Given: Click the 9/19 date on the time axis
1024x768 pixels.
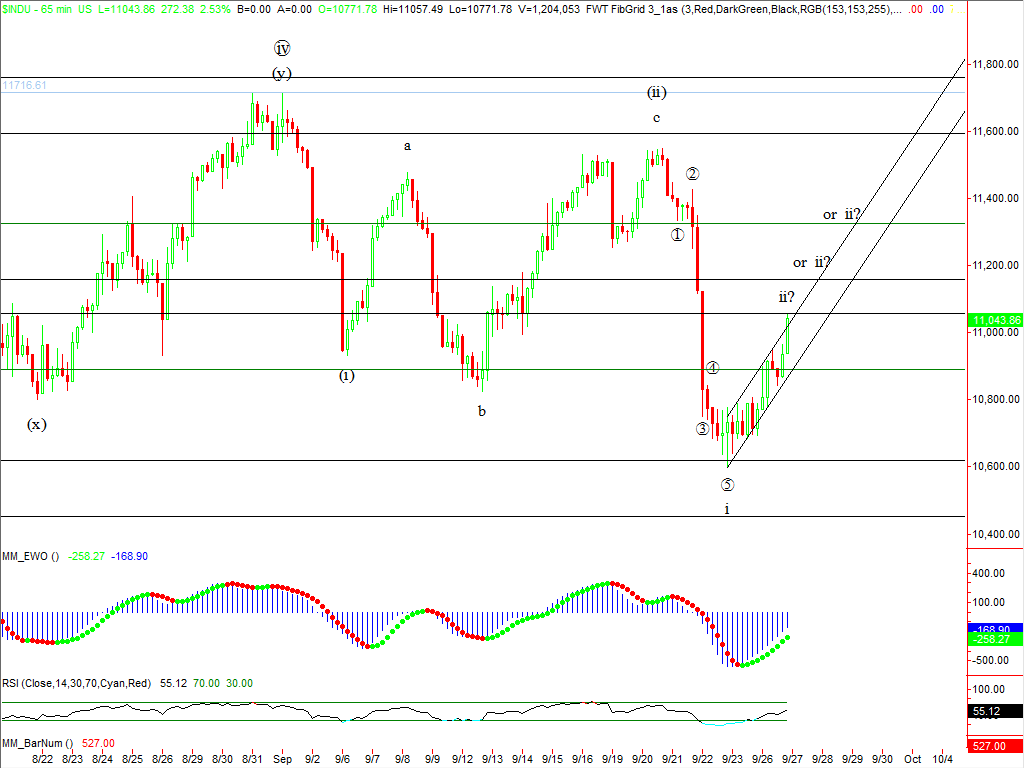Looking at the screenshot, I should point(611,759).
